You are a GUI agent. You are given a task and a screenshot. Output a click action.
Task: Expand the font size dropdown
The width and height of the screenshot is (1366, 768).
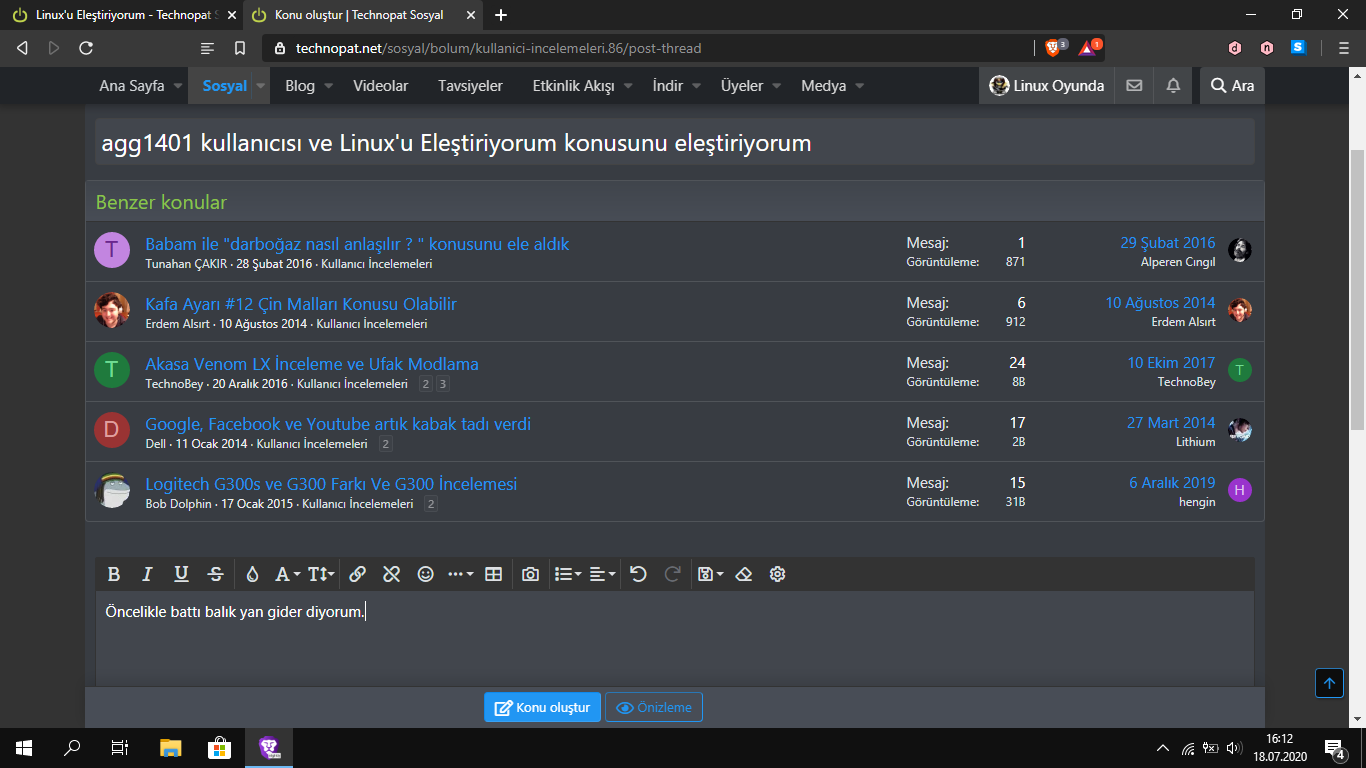point(320,574)
